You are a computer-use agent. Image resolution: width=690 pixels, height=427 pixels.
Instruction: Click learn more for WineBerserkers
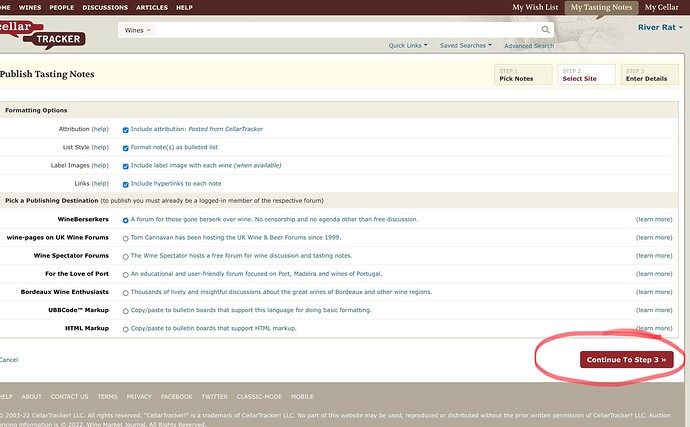click(654, 219)
